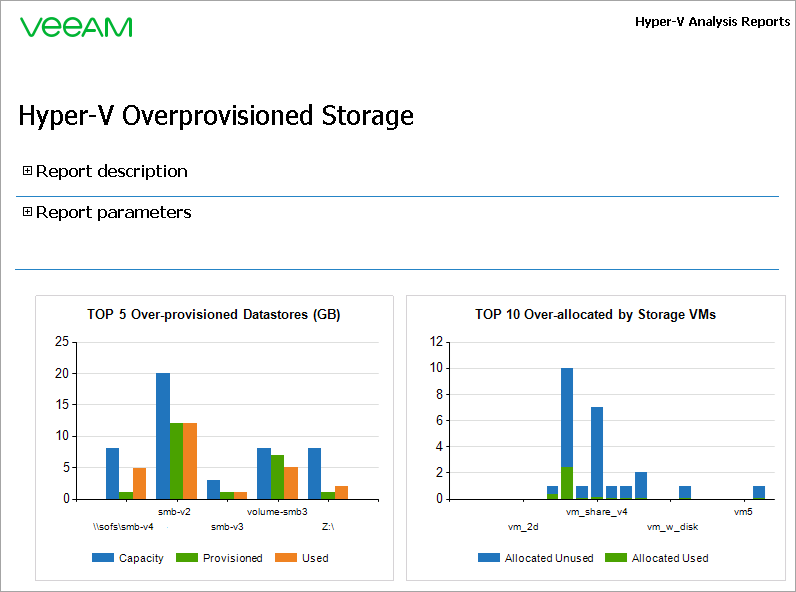The image size is (796, 592).
Task: Click the Allocated Unused legend text
Action: 549,558
